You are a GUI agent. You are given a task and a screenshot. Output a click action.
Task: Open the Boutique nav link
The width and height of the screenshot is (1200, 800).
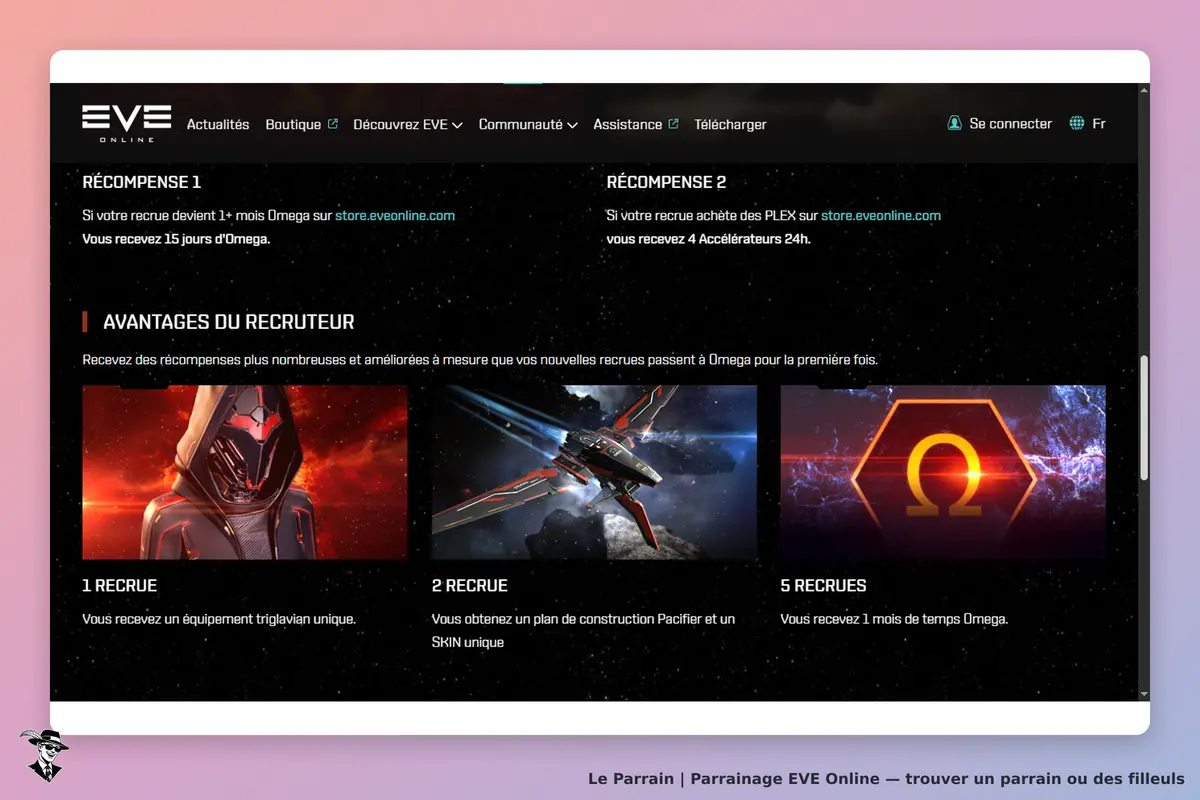click(x=293, y=124)
